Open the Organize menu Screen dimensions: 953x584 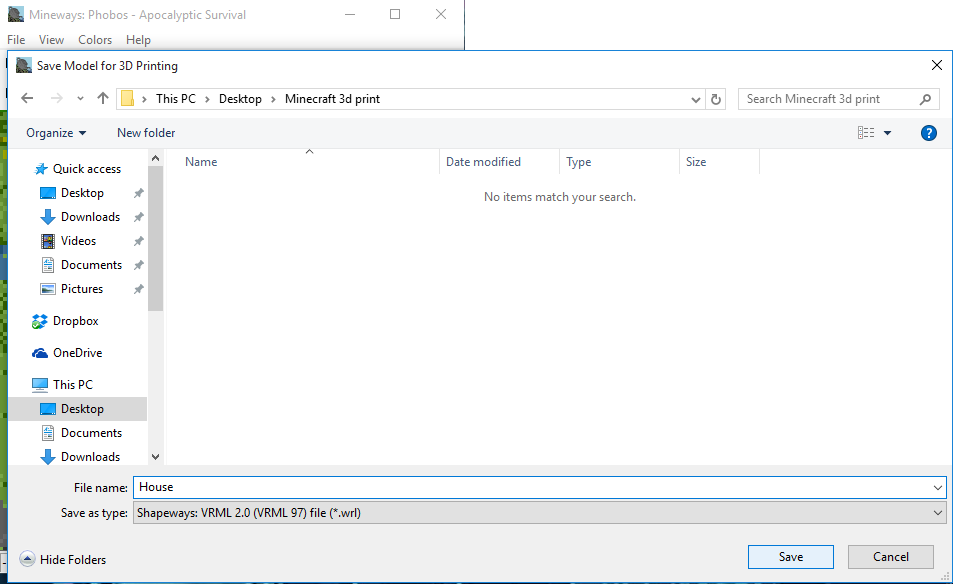click(56, 133)
